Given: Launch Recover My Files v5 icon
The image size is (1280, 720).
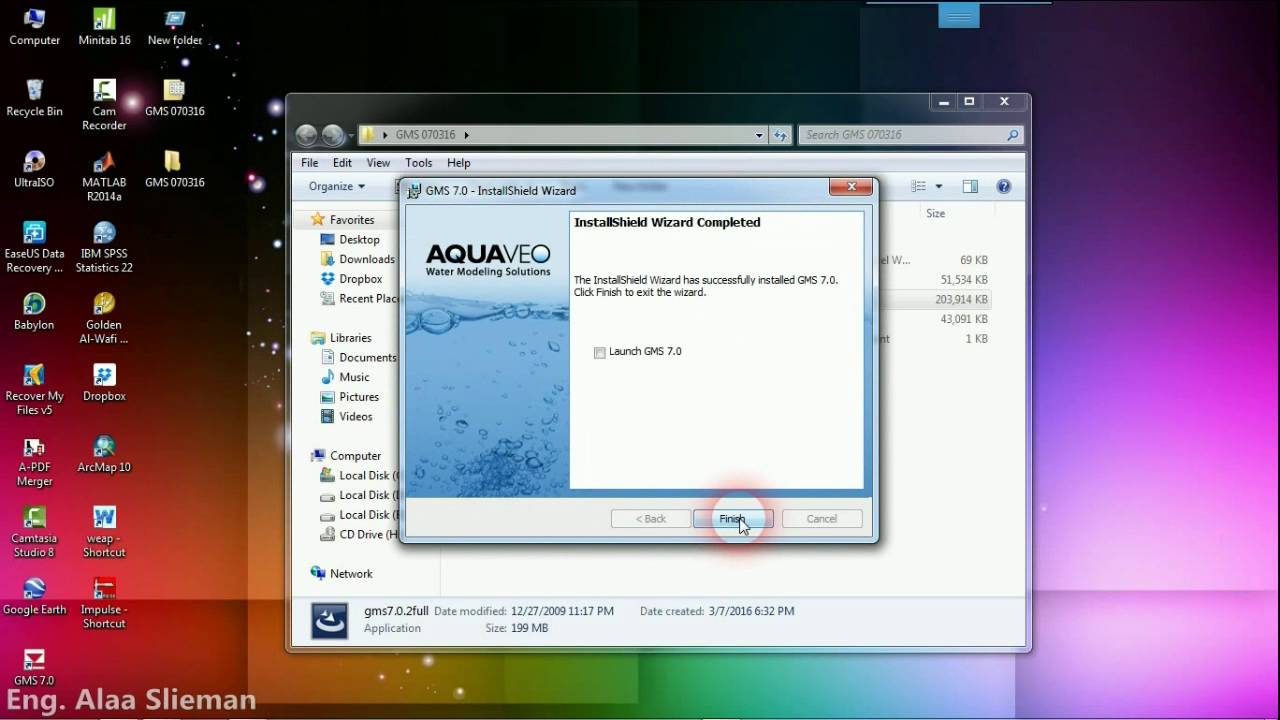Looking at the screenshot, I should tap(34, 388).
